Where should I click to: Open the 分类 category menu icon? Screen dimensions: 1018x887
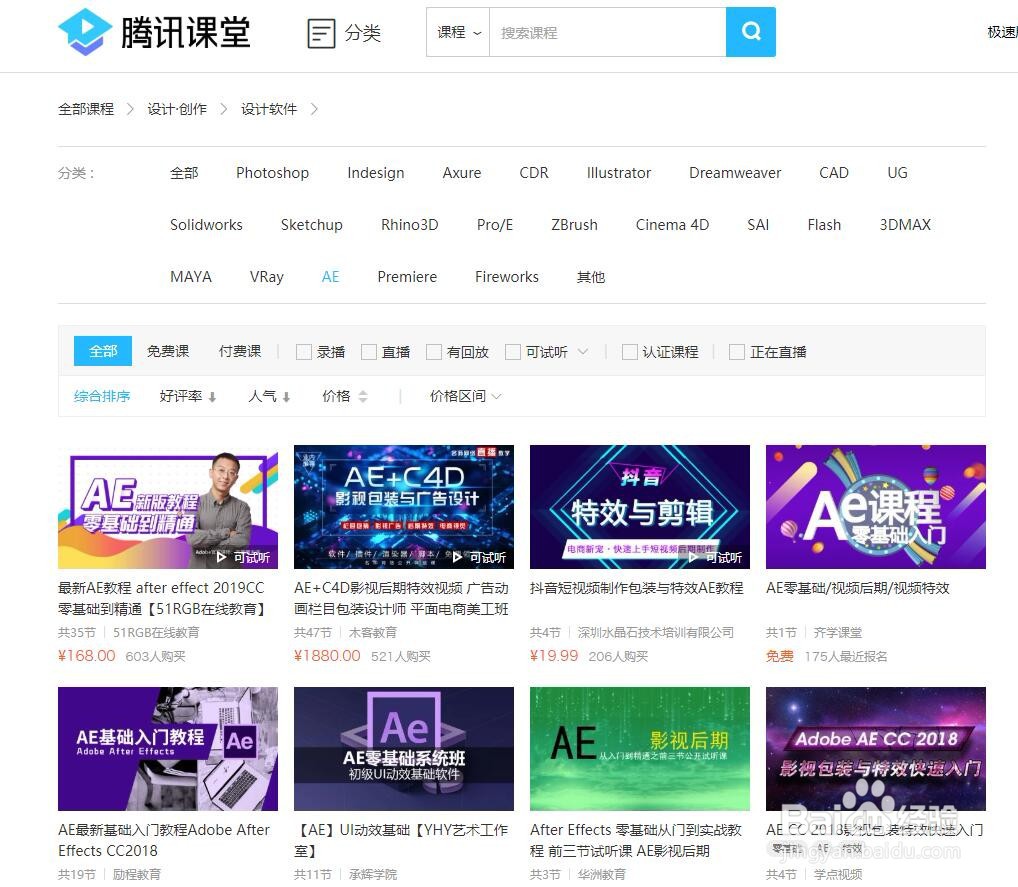[321, 33]
